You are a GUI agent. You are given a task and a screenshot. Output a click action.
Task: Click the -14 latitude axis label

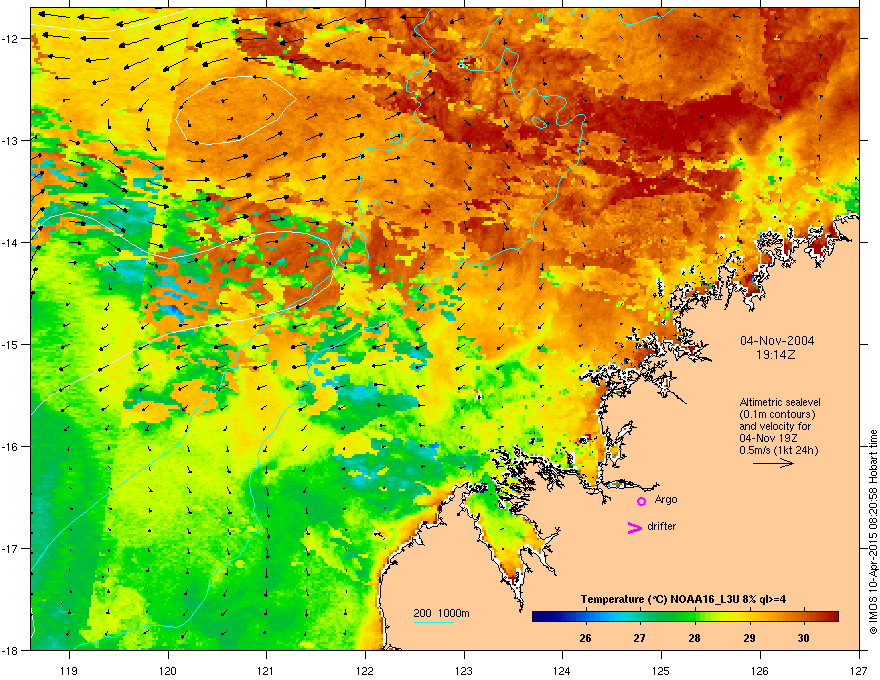(11, 242)
